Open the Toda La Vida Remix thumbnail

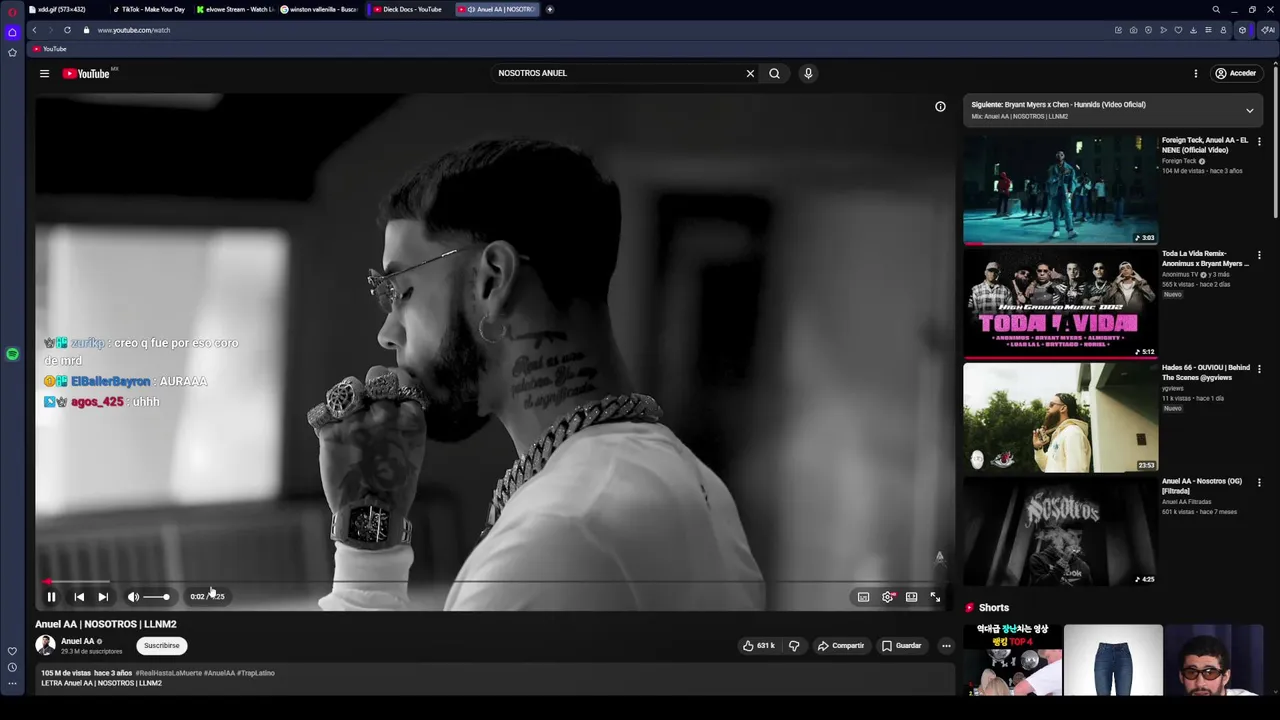(x=1060, y=304)
